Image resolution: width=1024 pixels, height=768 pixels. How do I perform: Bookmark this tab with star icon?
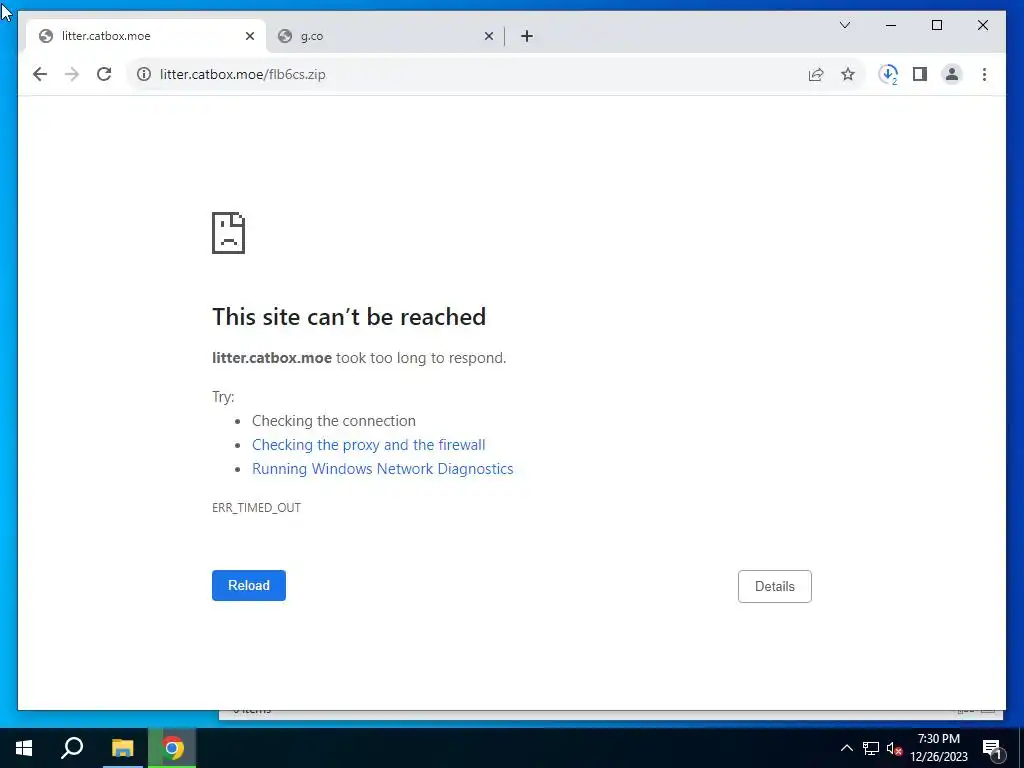click(848, 74)
